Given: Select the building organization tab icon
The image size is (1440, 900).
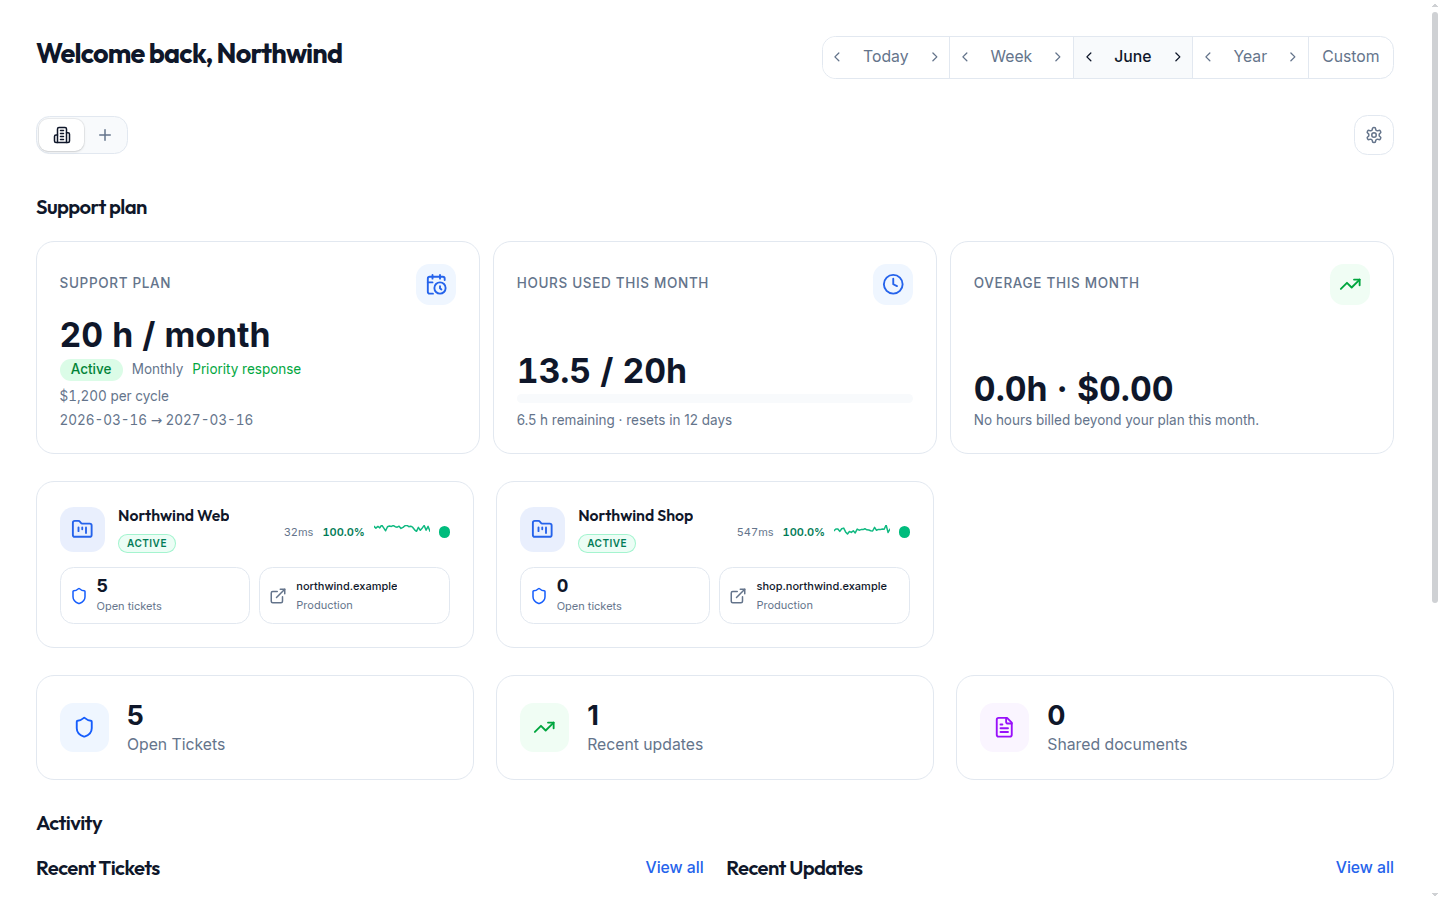Looking at the screenshot, I should [x=62, y=135].
